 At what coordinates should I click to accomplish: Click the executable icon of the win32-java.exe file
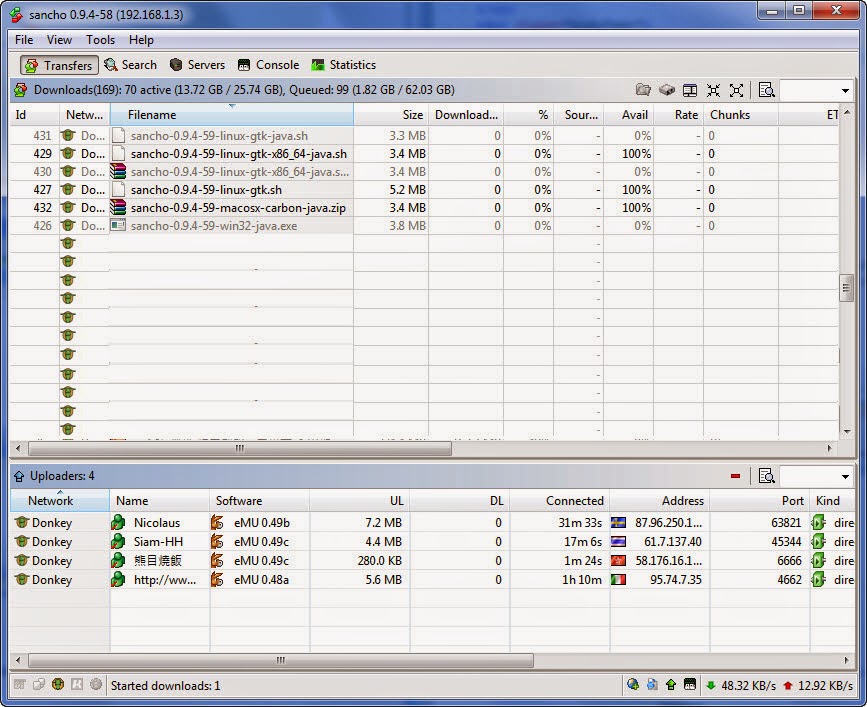(x=118, y=225)
